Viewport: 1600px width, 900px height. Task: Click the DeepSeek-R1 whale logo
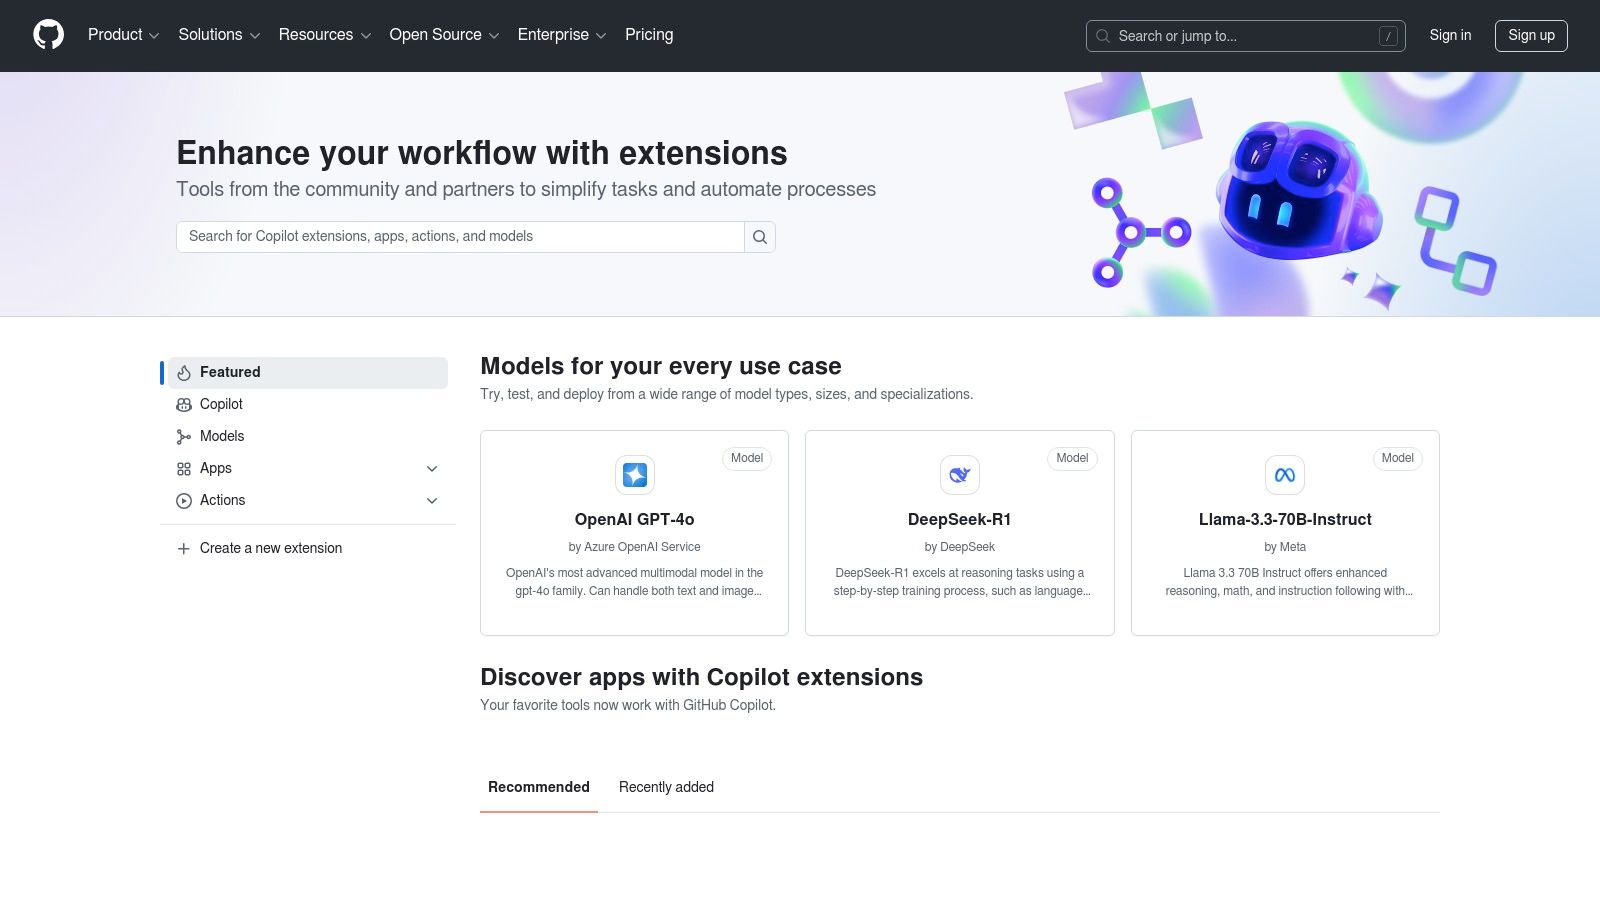(960, 475)
